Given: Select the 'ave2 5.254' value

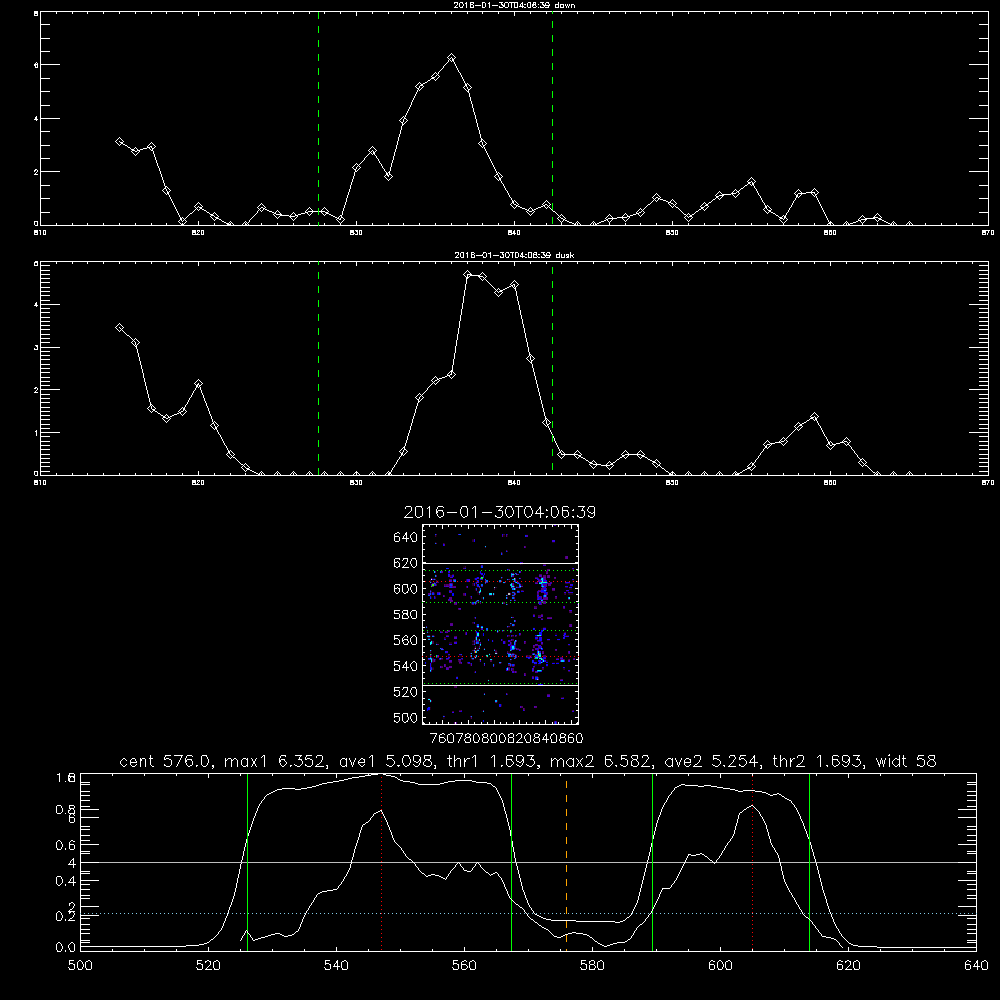Looking at the screenshot, I should 710,761.
